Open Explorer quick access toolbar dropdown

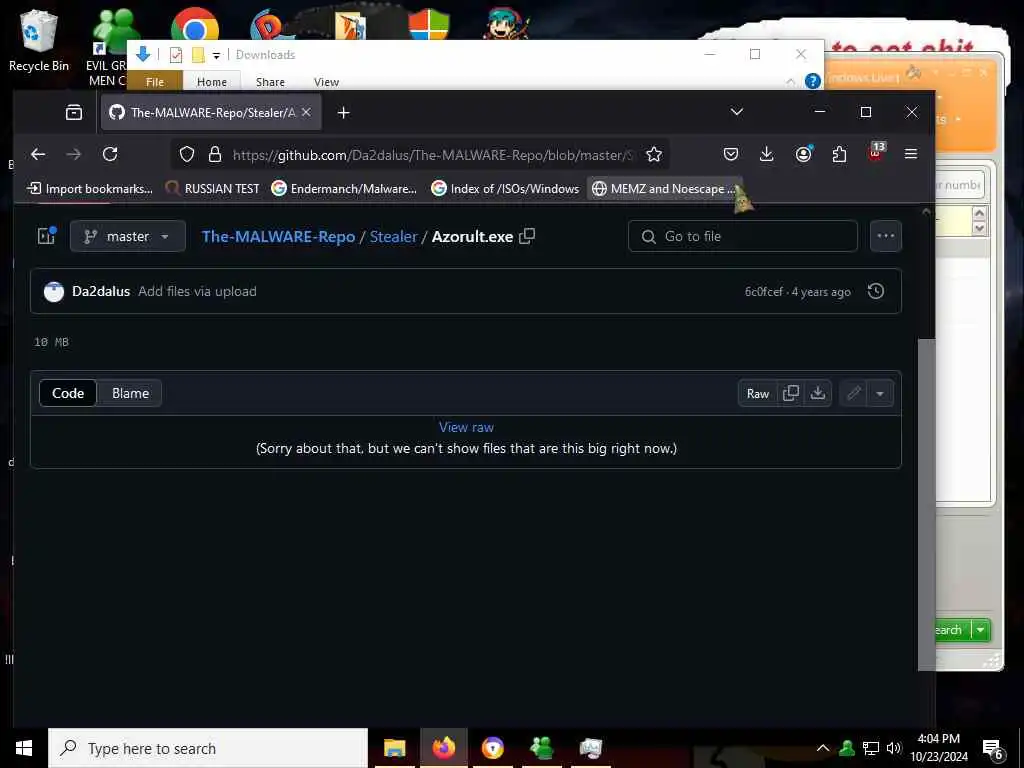[216, 56]
